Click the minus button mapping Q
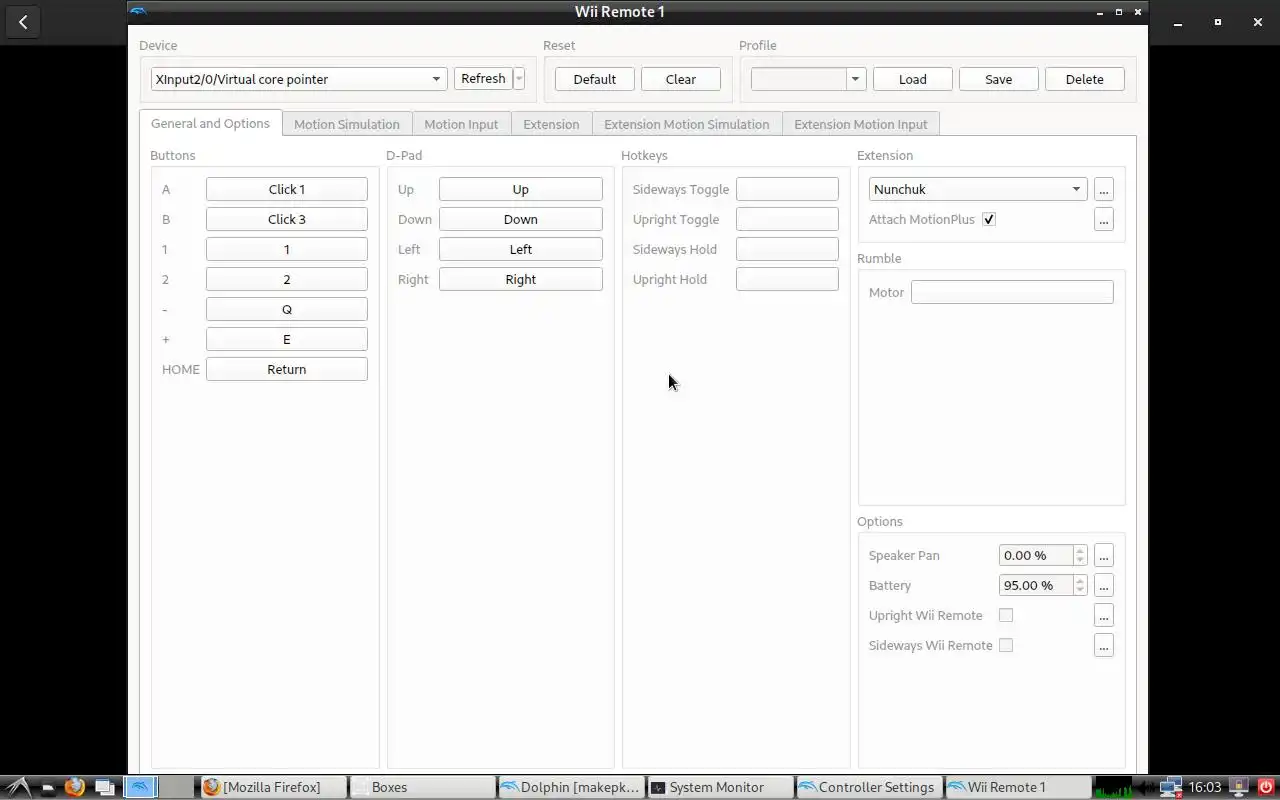The image size is (1280, 800). 287,309
